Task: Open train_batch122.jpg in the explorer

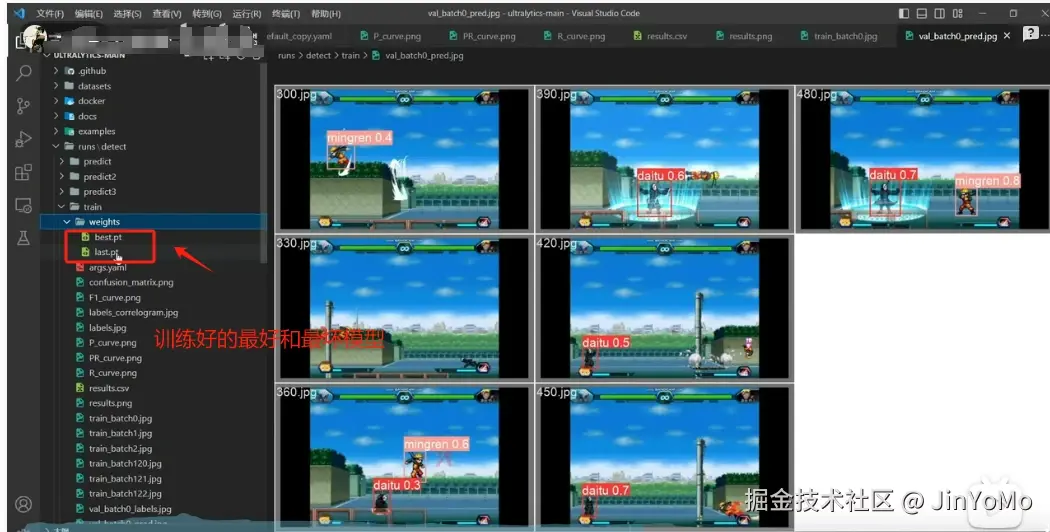Action: tap(125, 493)
